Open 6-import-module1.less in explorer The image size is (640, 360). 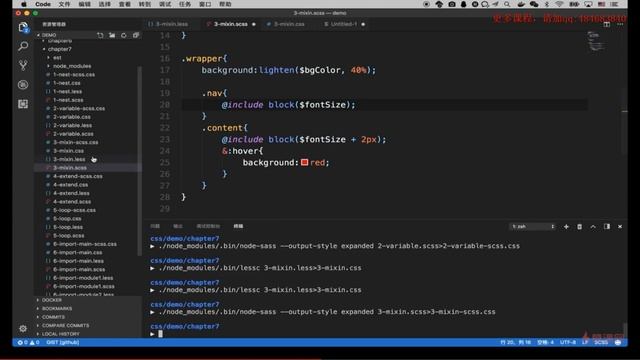(x=83, y=278)
